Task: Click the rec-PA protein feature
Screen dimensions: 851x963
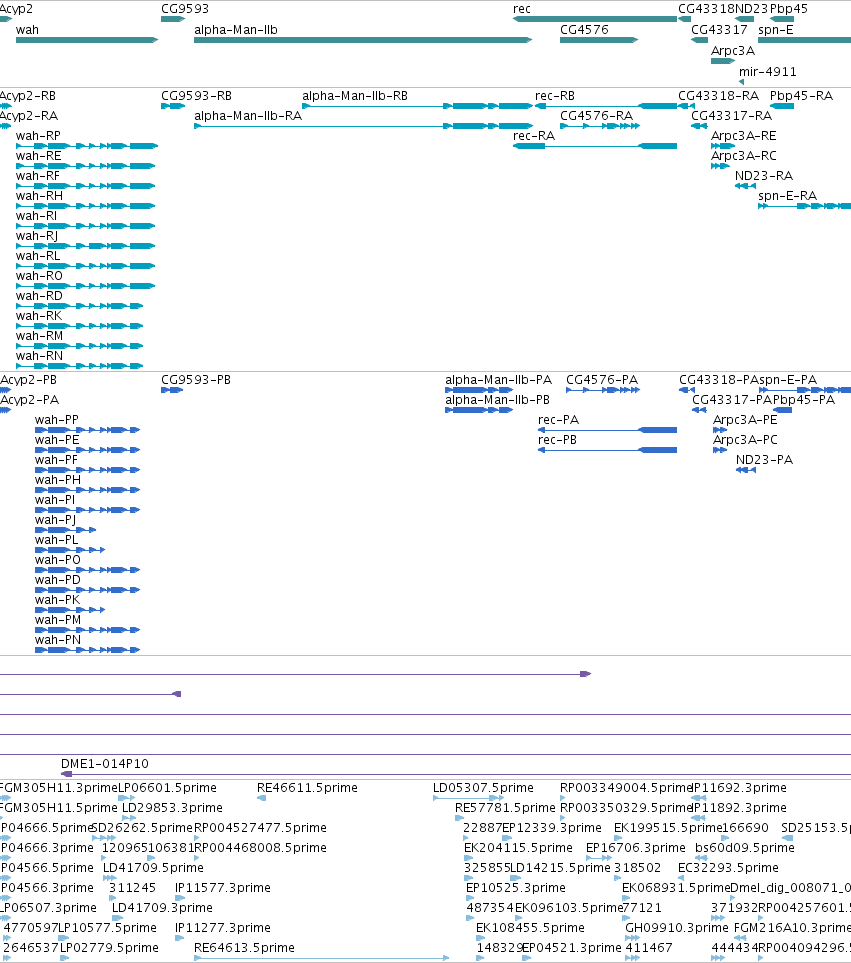Action: click(x=607, y=430)
